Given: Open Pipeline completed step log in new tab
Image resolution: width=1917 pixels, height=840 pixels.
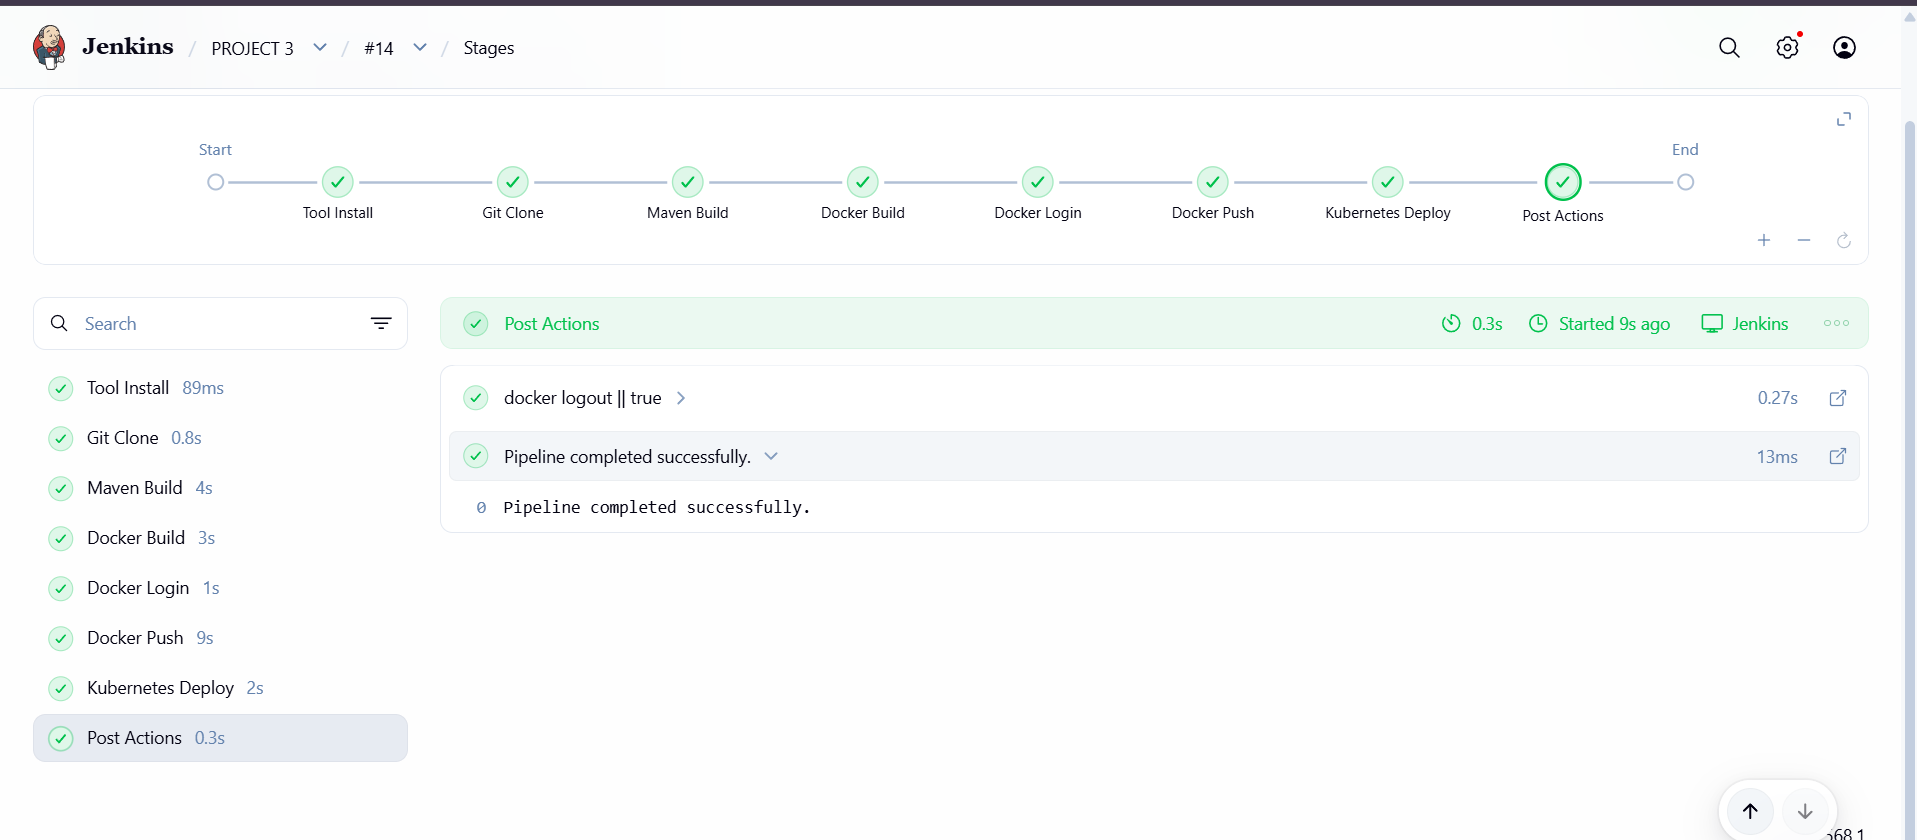Looking at the screenshot, I should coord(1838,456).
